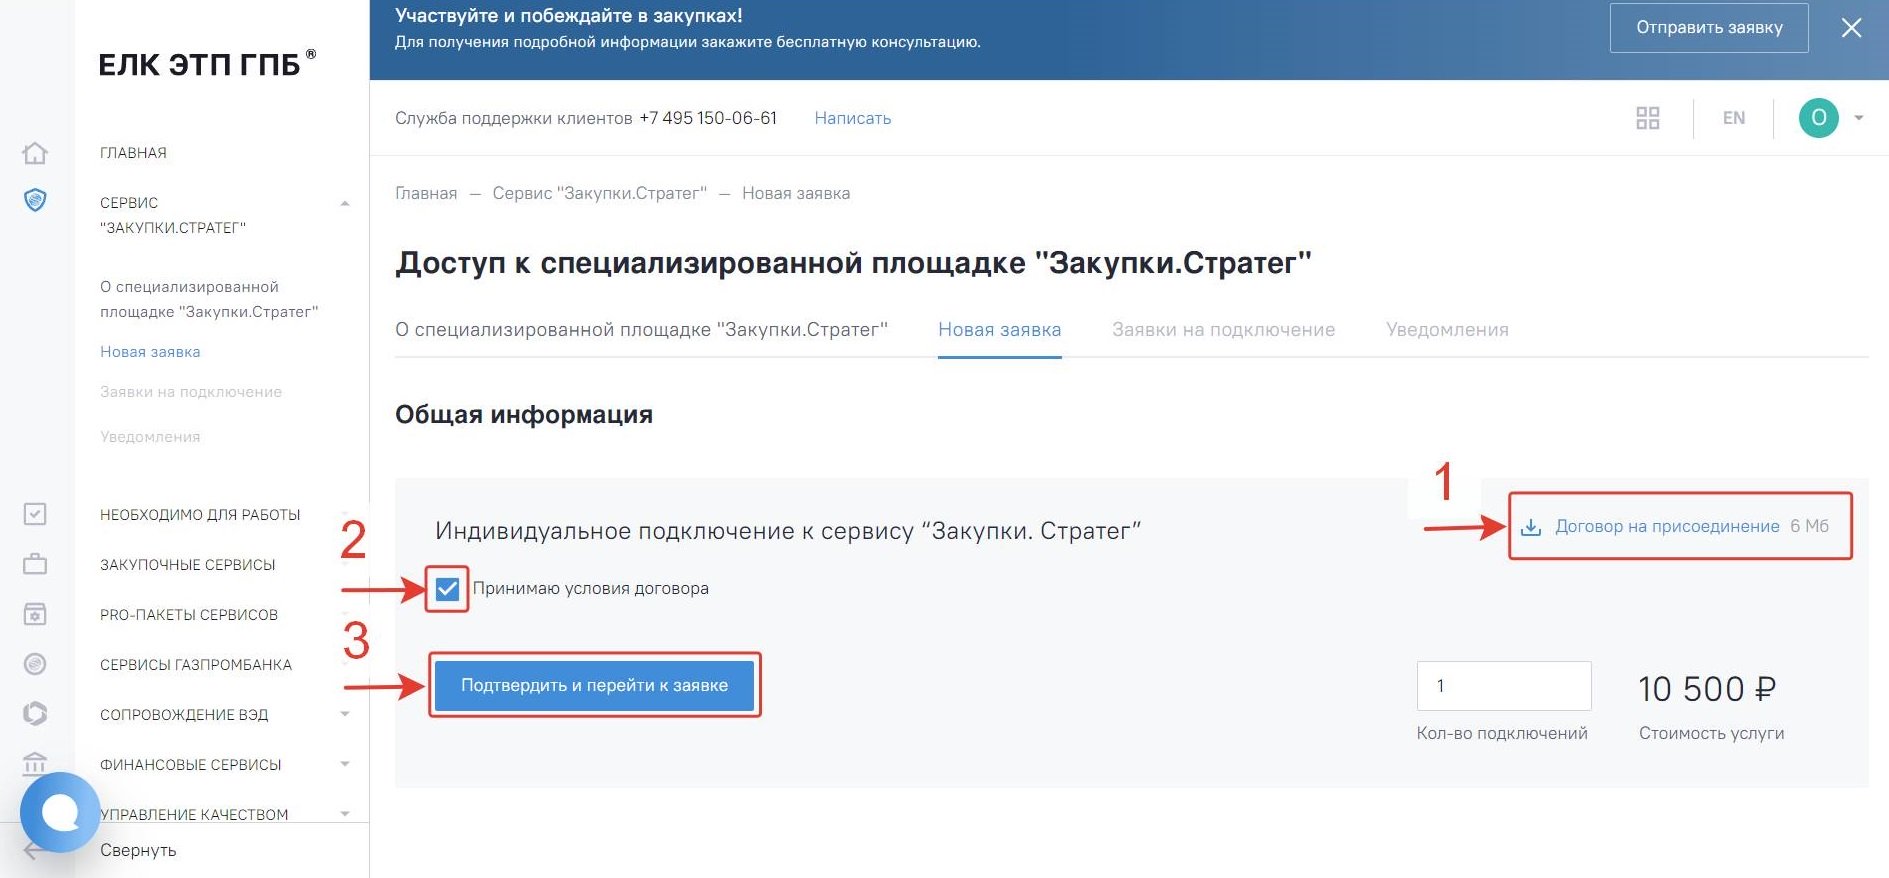
Task: Open the chat support bubble
Action: 60,812
